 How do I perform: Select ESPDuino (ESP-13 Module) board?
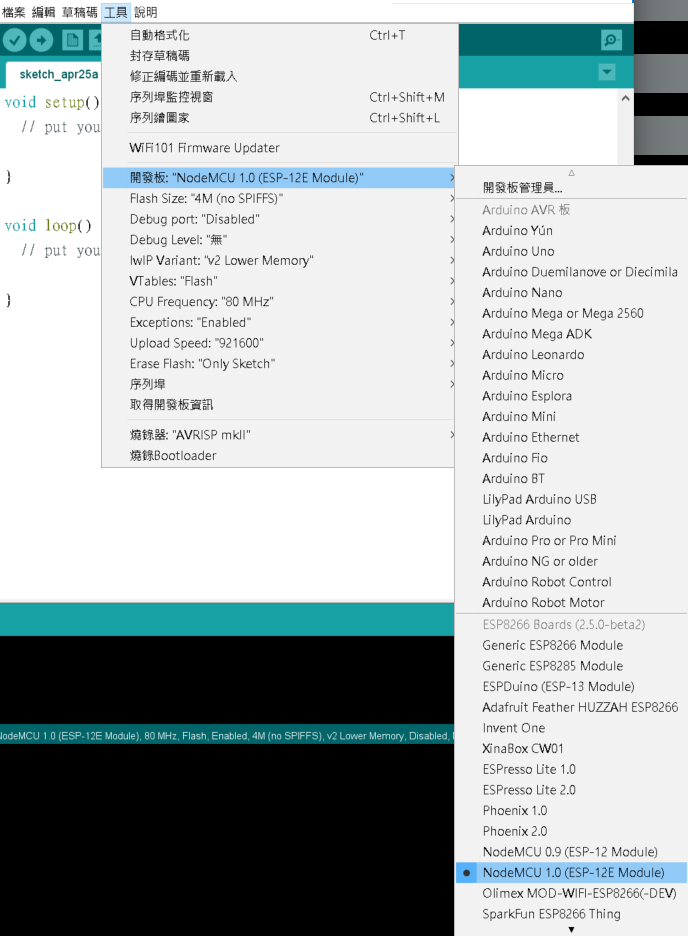pos(571,686)
